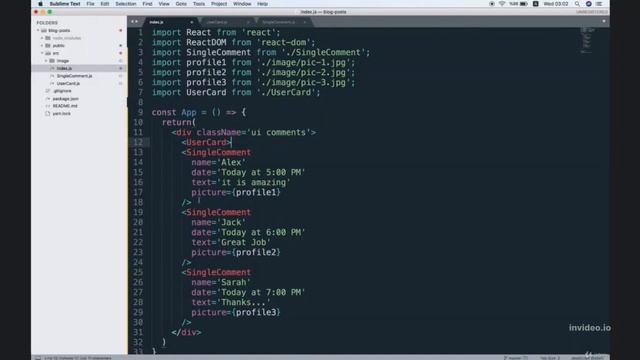Click the tab history navigation arrows
Viewport: 640px width, 360px height.
(134, 22)
